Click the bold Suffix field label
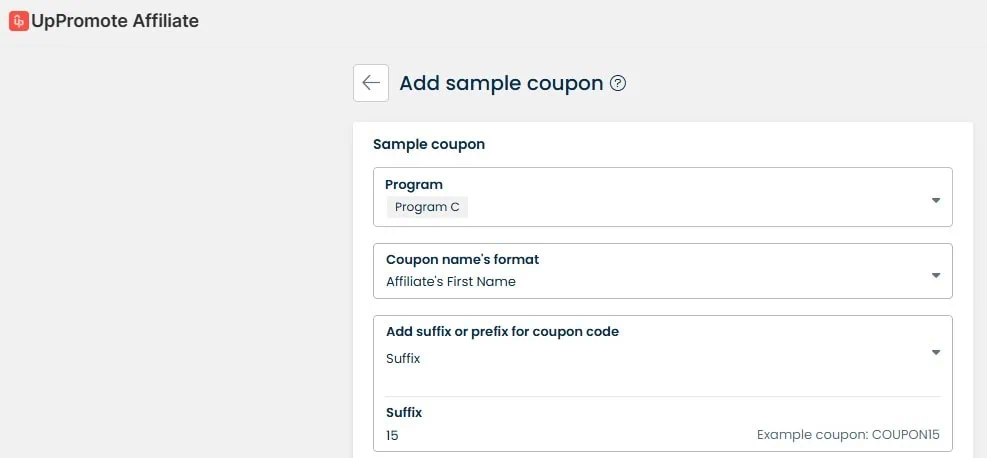The height and width of the screenshot is (458, 987). (x=404, y=412)
